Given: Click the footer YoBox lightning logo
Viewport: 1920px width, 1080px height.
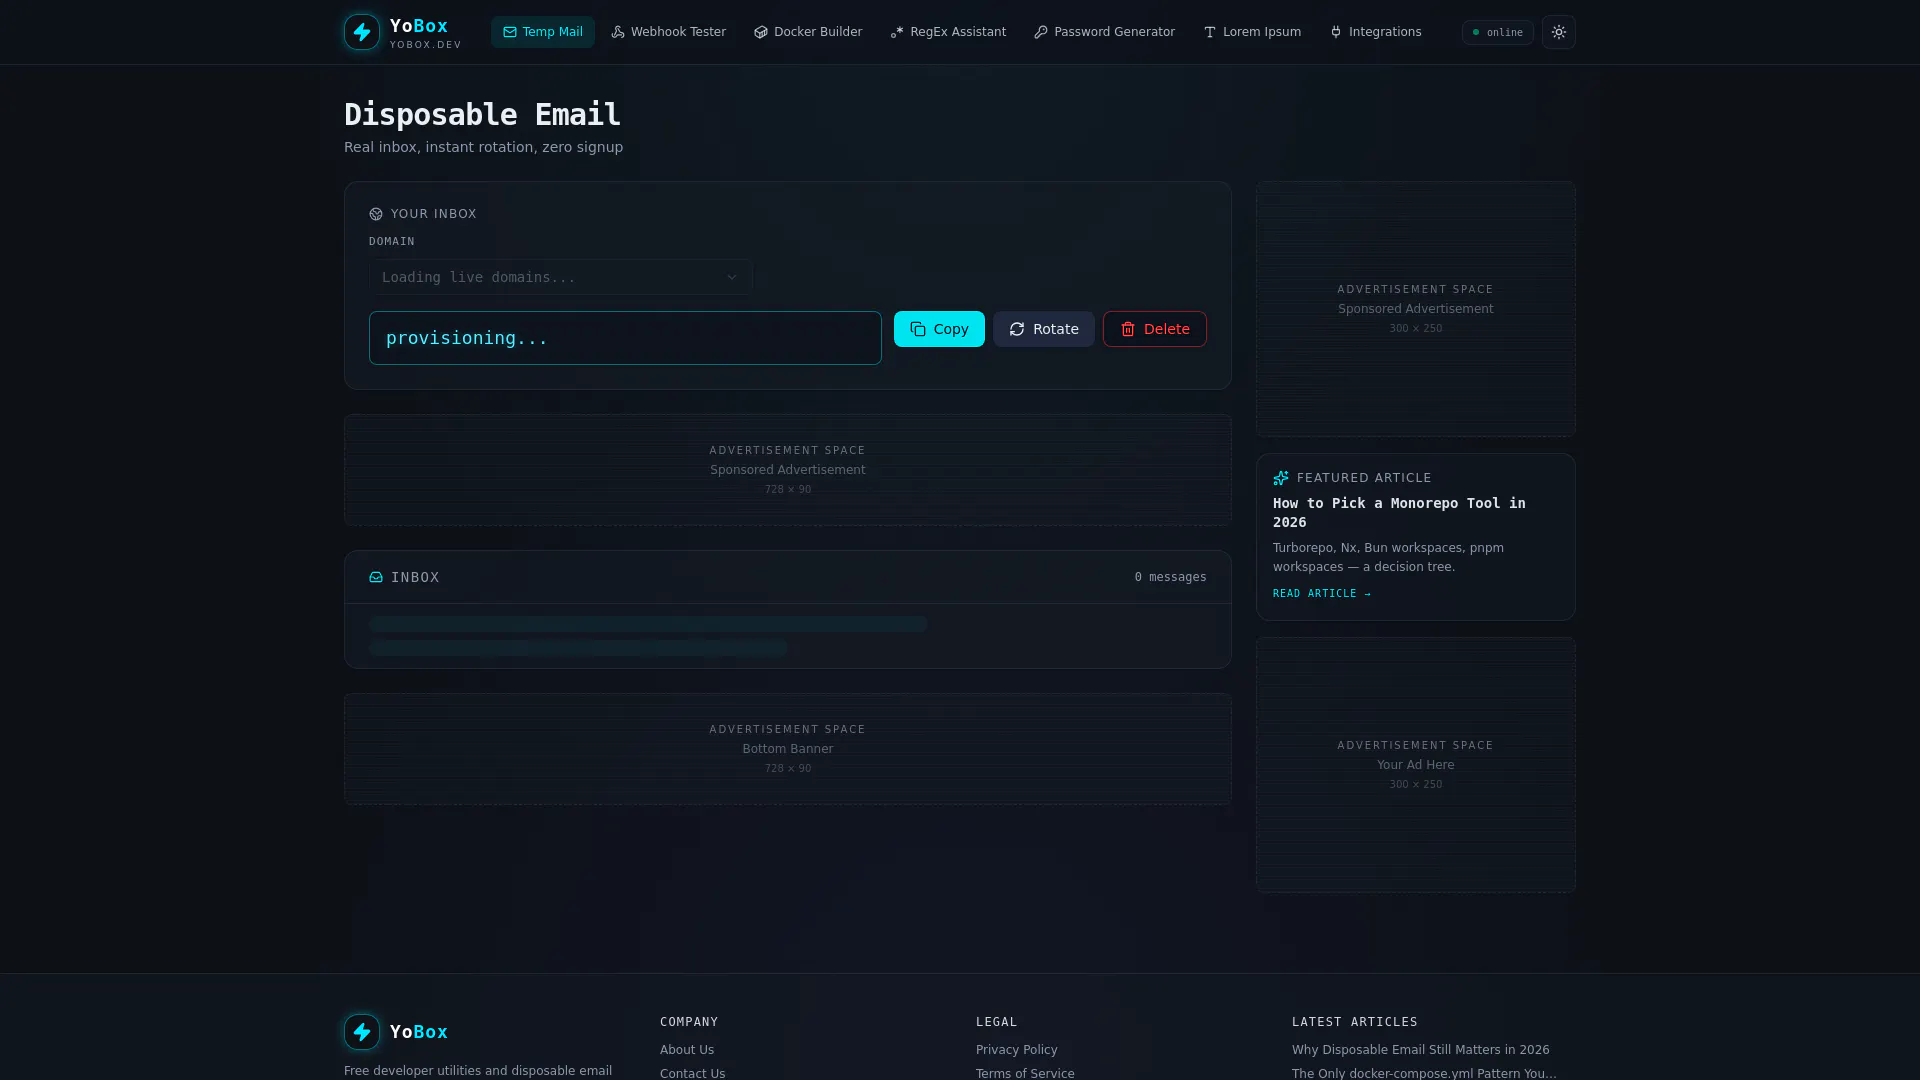Looking at the screenshot, I should click(361, 1032).
